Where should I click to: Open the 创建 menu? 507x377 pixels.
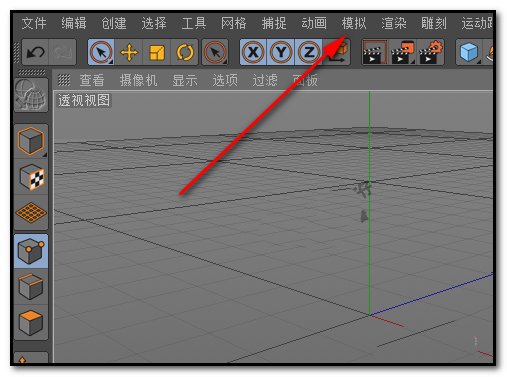pos(114,23)
